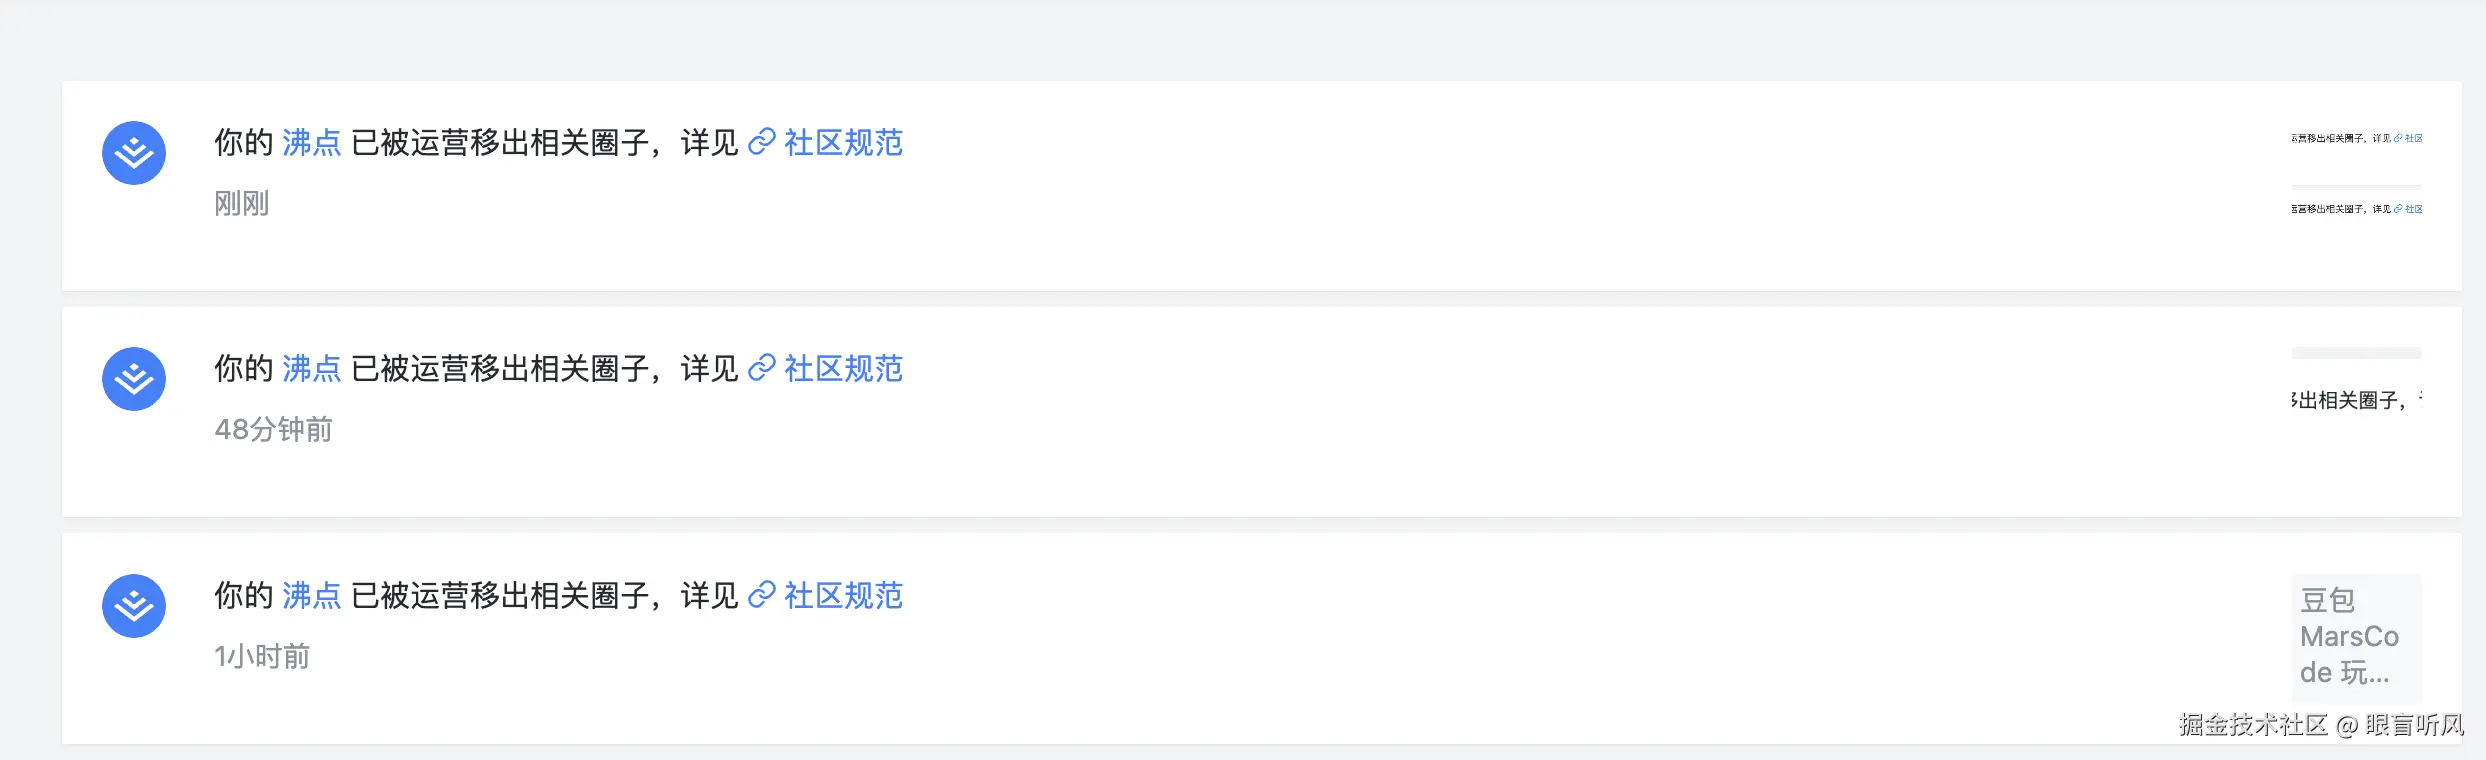This screenshot has width=2486, height=760.
Task: Click the chain-link icon in the 1小时前 notification
Action: click(x=762, y=596)
